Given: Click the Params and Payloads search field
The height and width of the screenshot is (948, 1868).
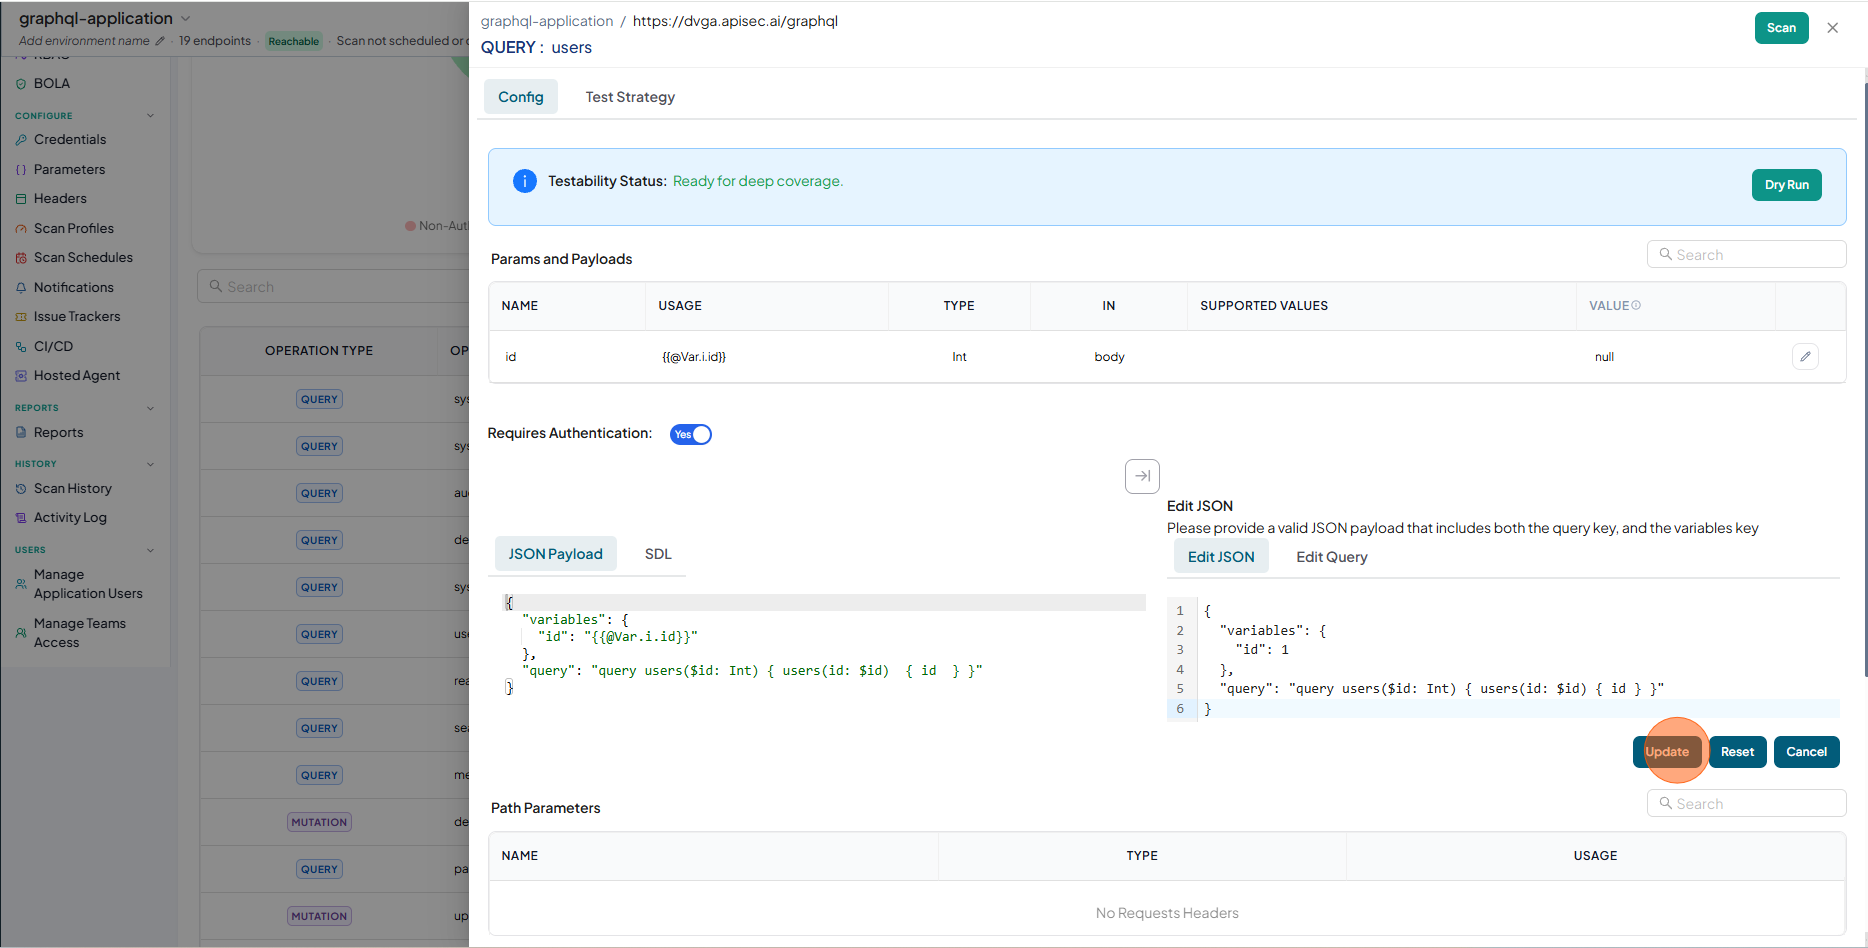Looking at the screenshot, I should click(1746, 255).
